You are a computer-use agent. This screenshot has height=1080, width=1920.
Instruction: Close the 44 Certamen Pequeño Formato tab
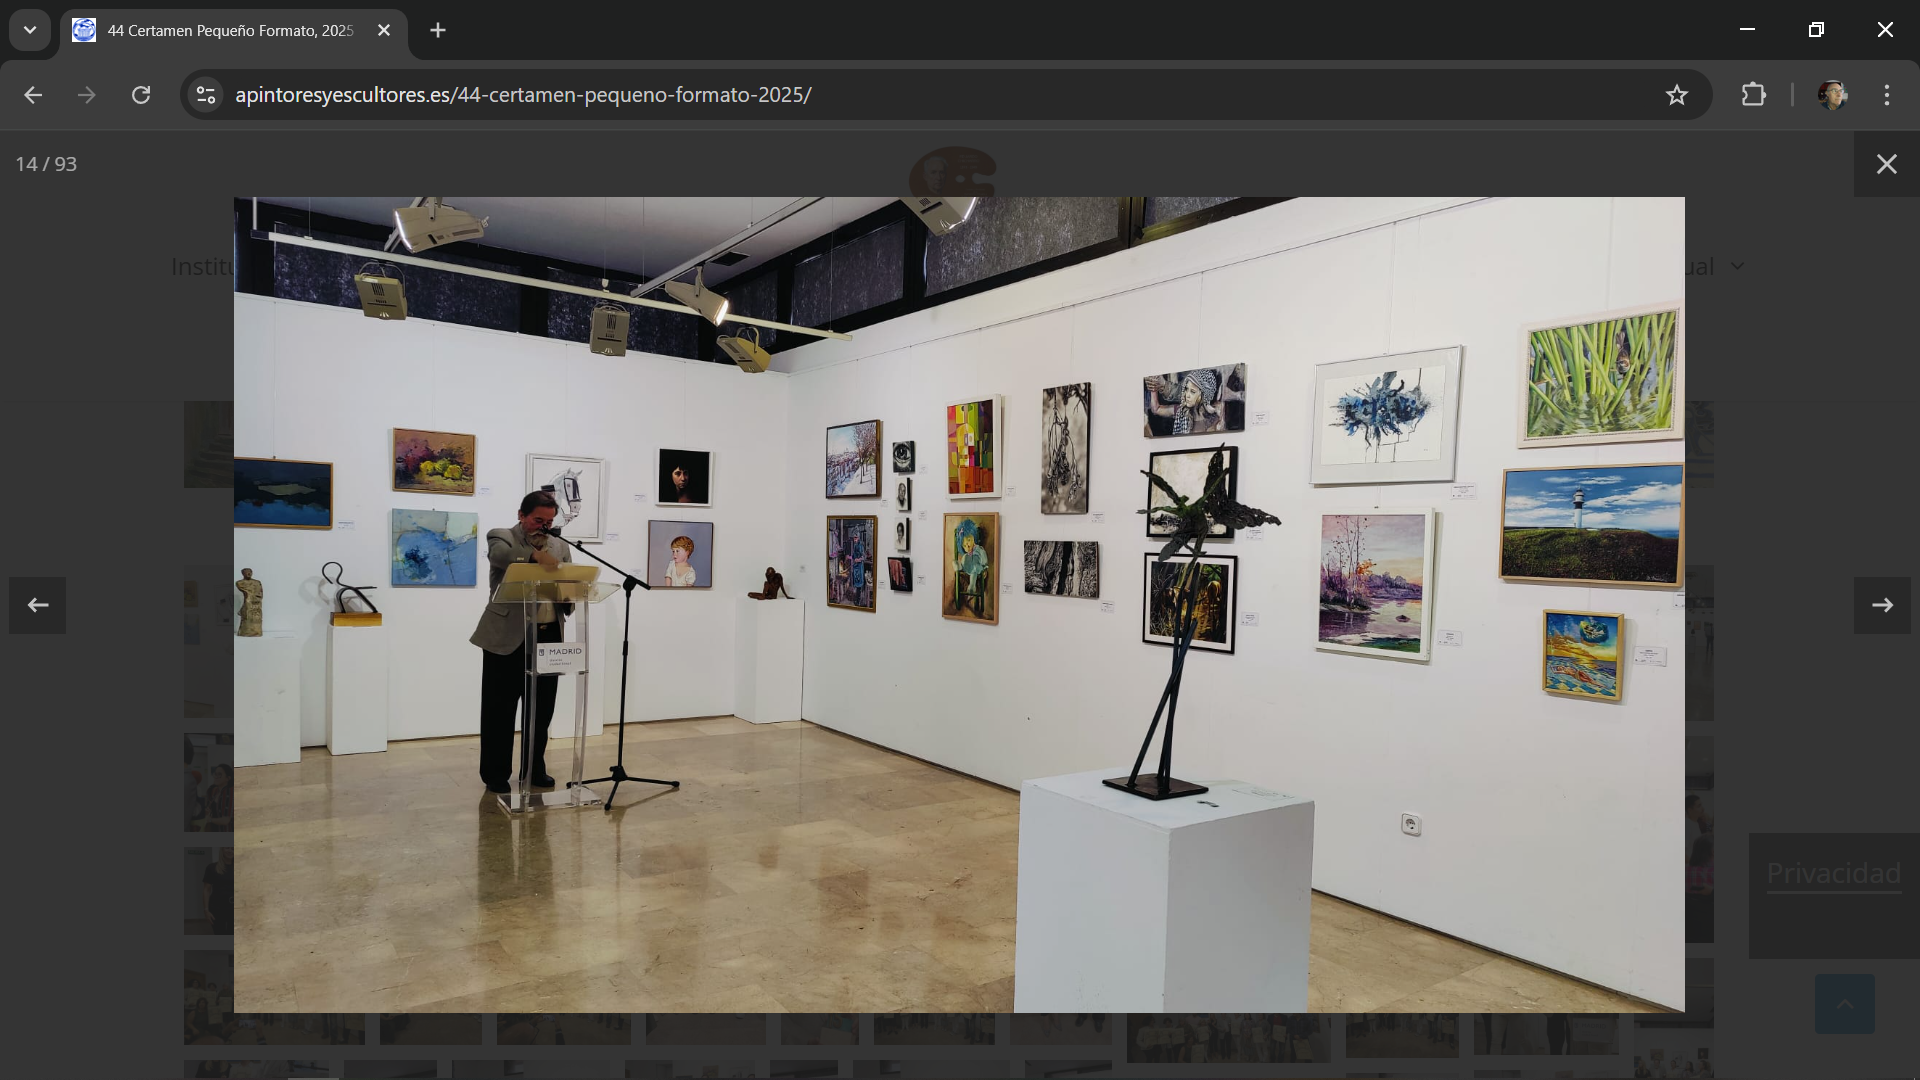click(384, 30)
